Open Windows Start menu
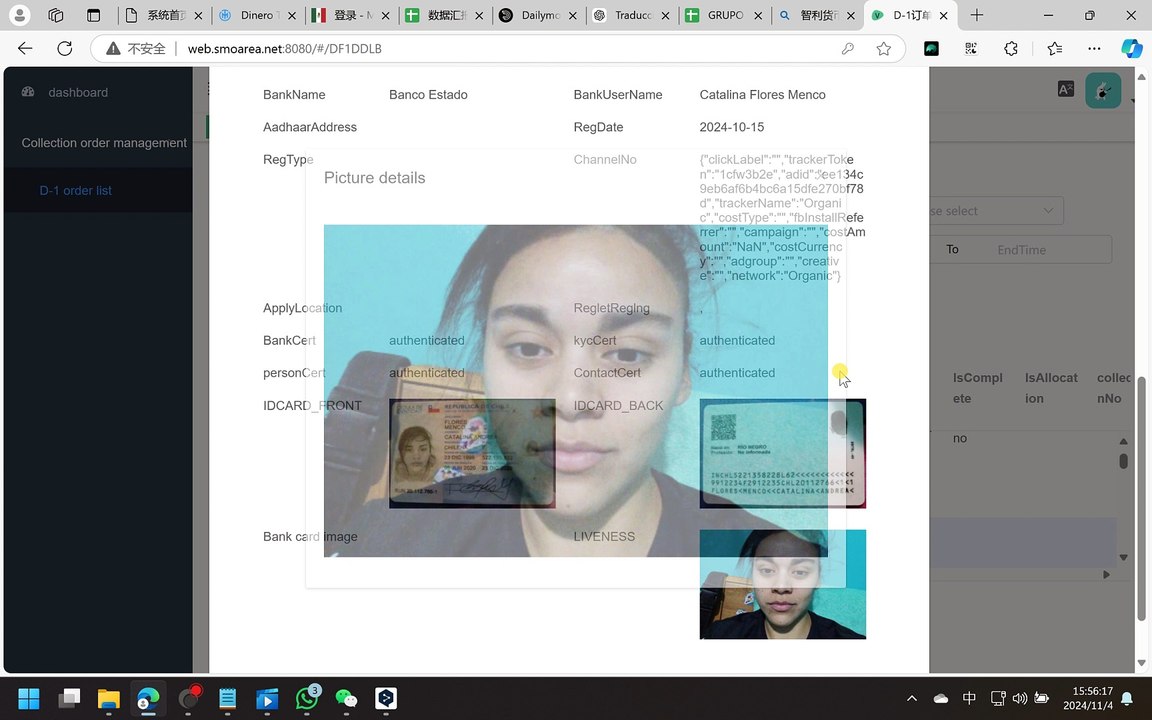This screenshot has width=1152, height=720. click(29, 698)
